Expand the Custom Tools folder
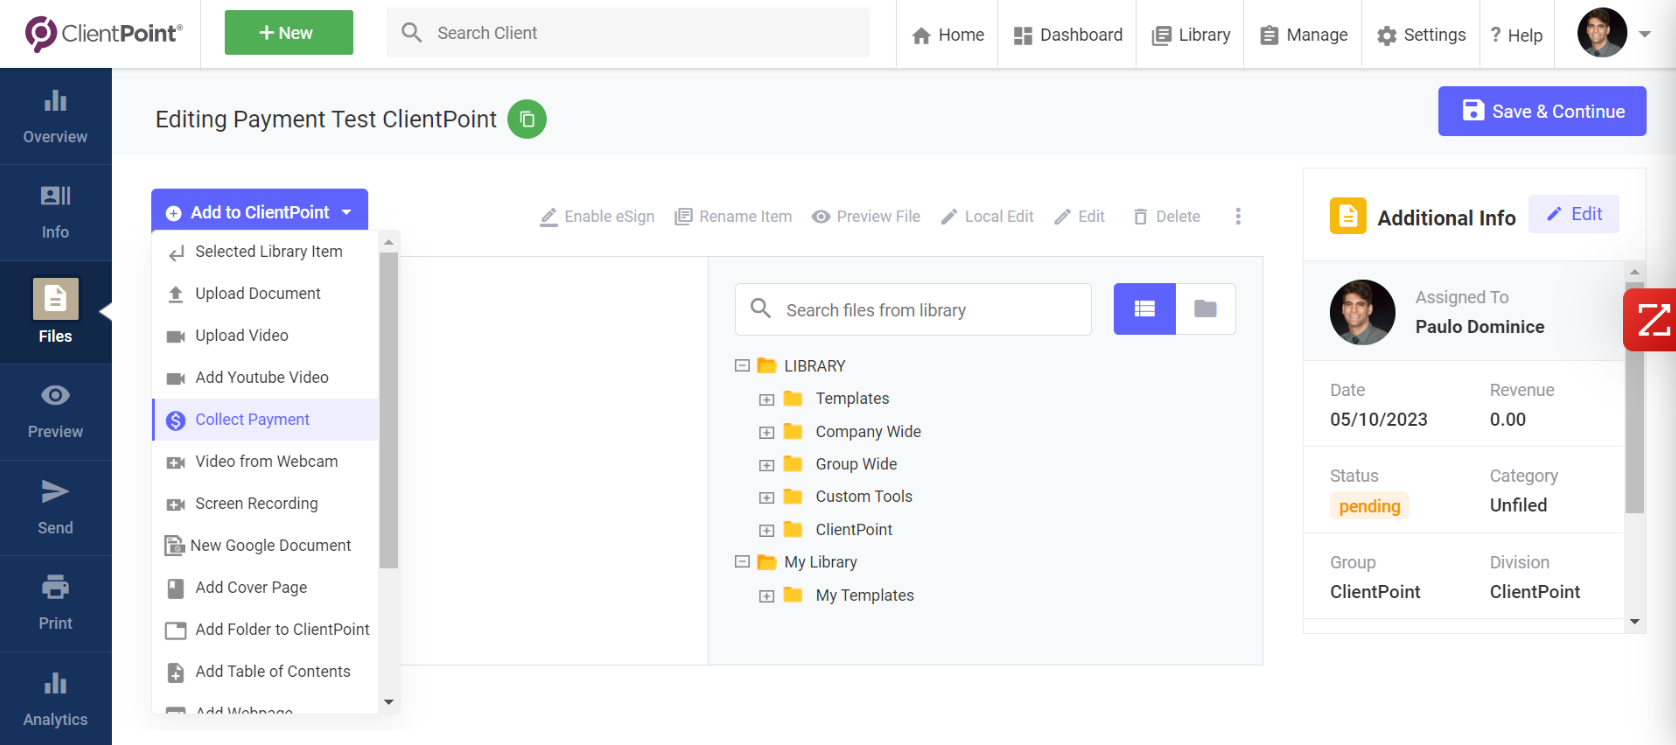Screen dimensions: 1676x745 [x=767, y=497]
